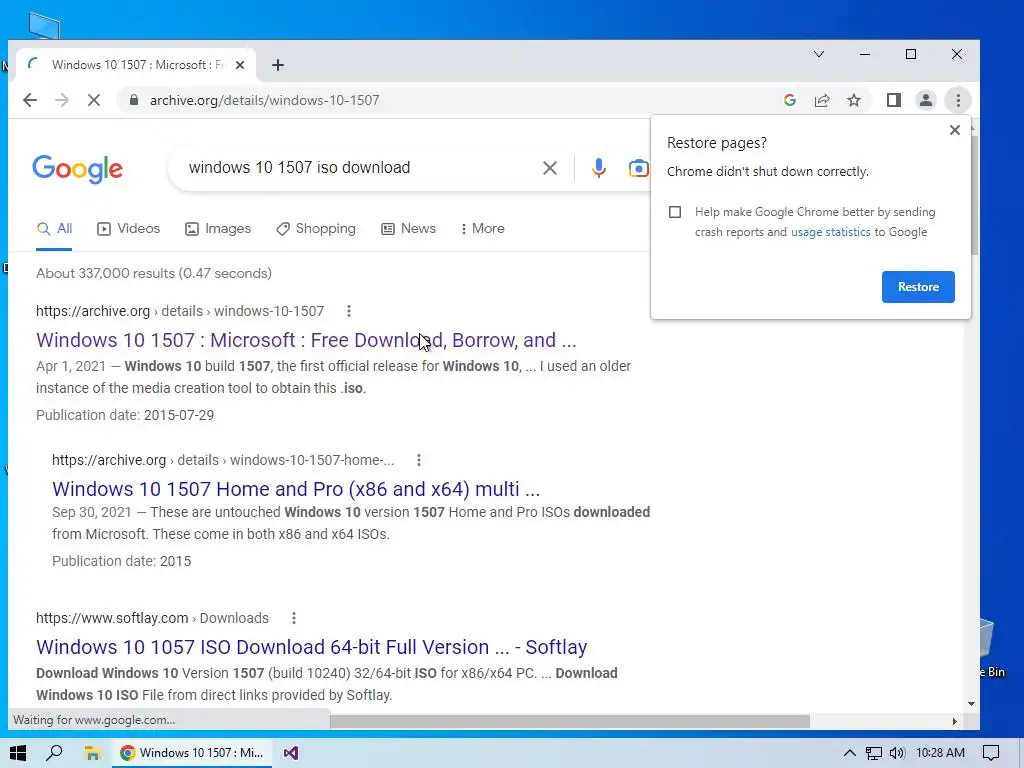Screen dimensions: 1024x768
Task: Open the profile avatar menu
Action: coord(925,100)
